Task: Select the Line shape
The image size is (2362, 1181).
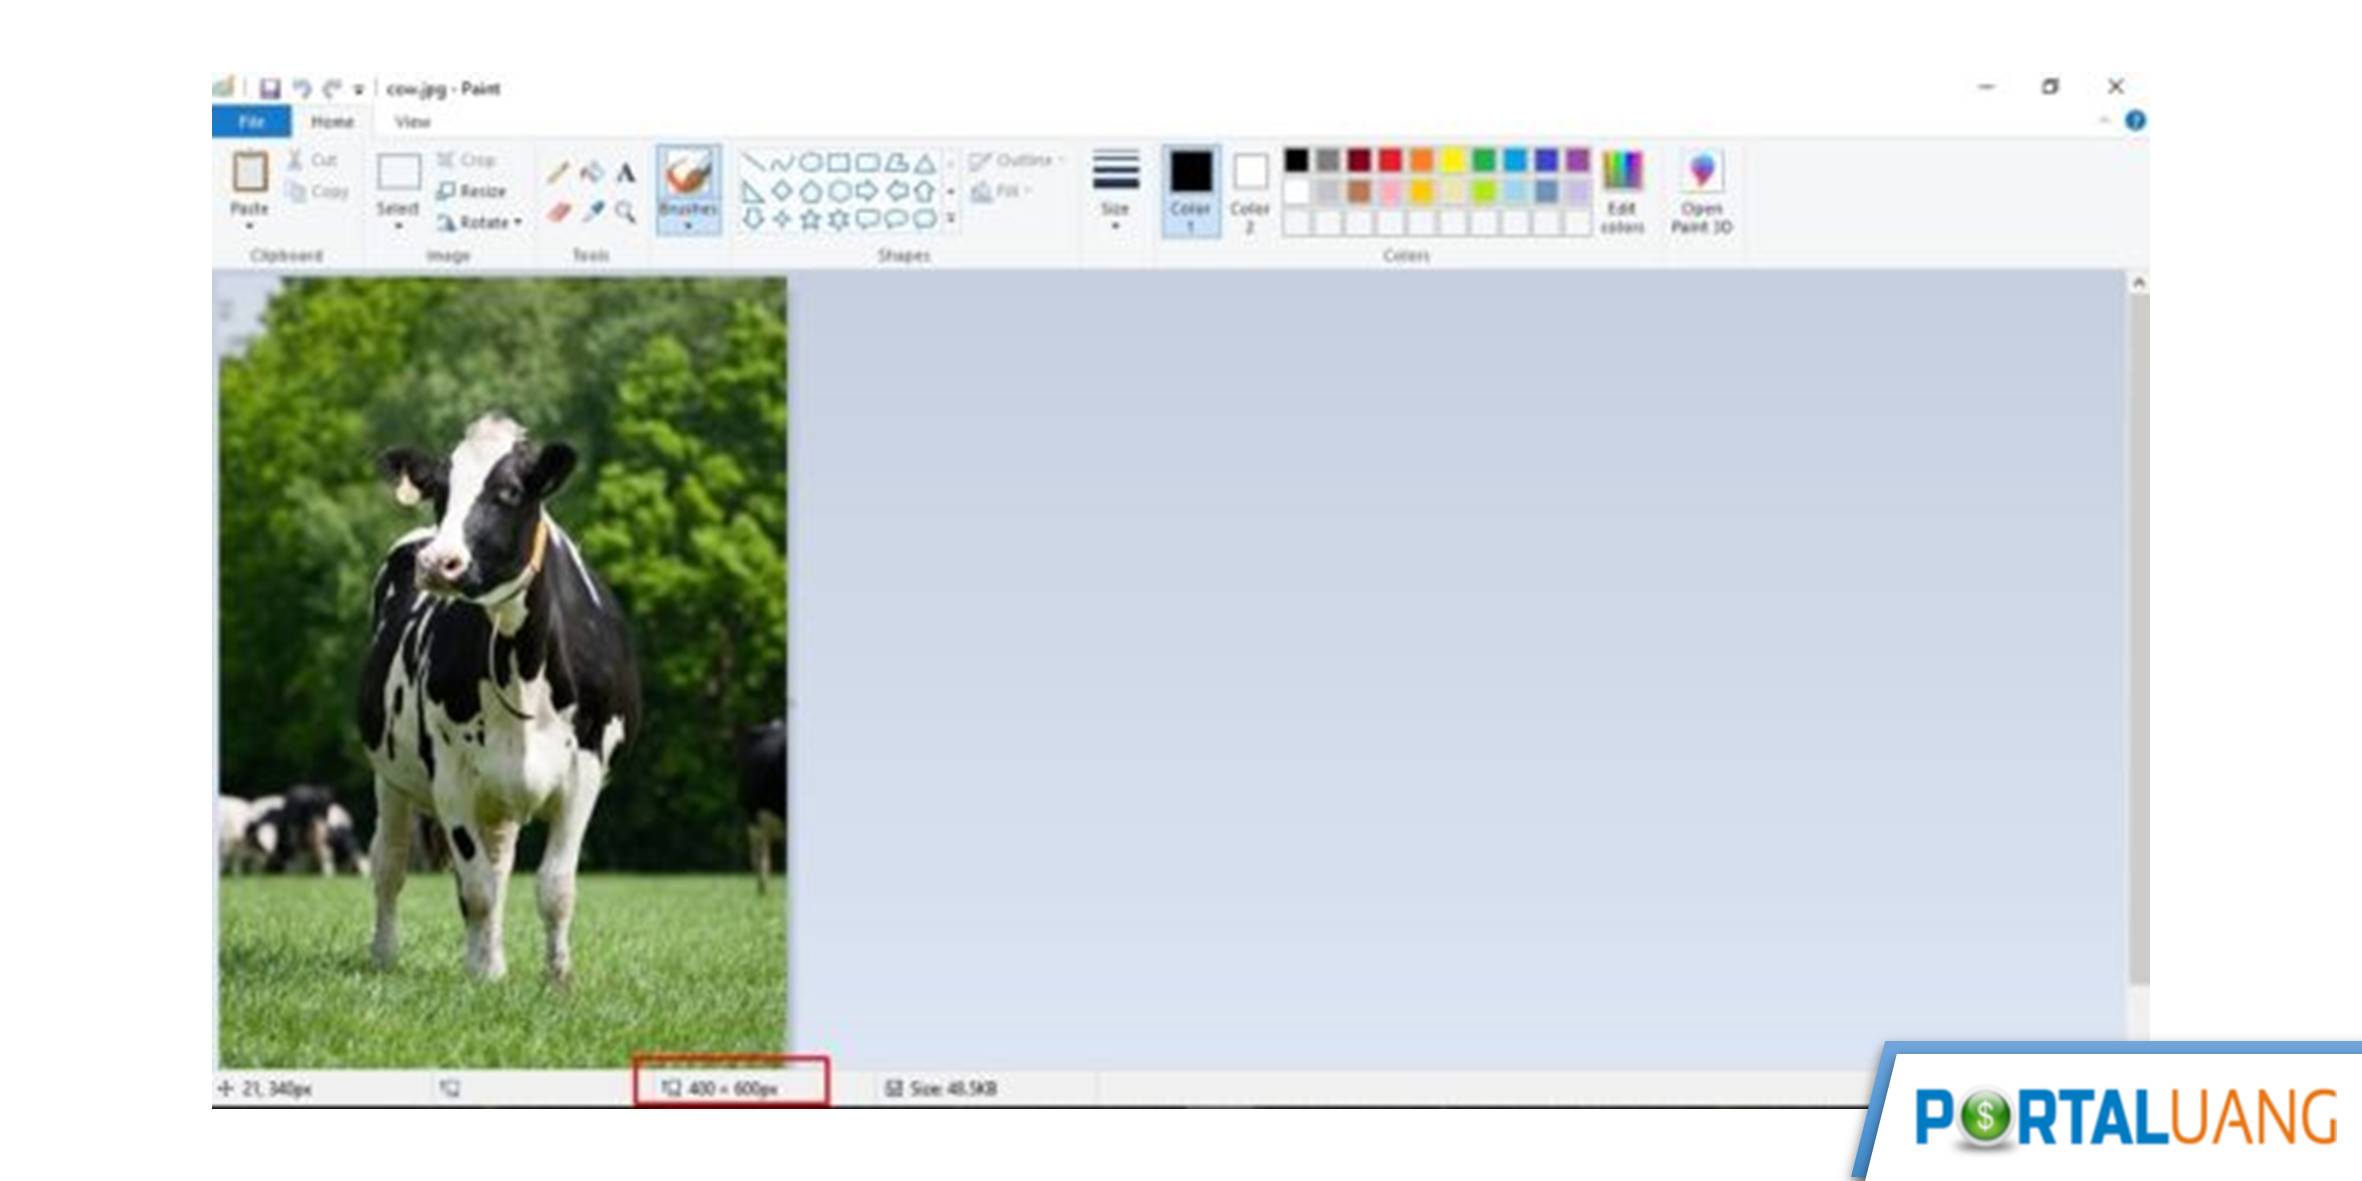Action: (x=753, y=162)
